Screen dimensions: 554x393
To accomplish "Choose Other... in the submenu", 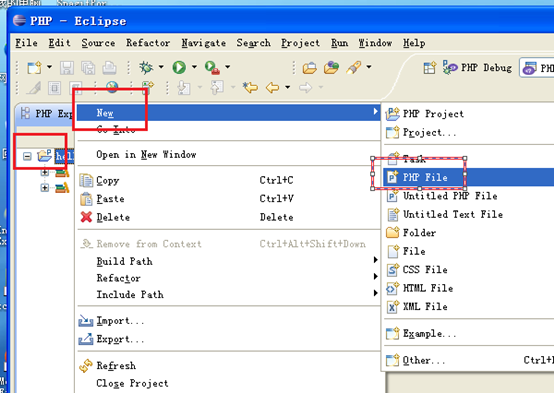I will pyautogui.click(x=468, y=360).
